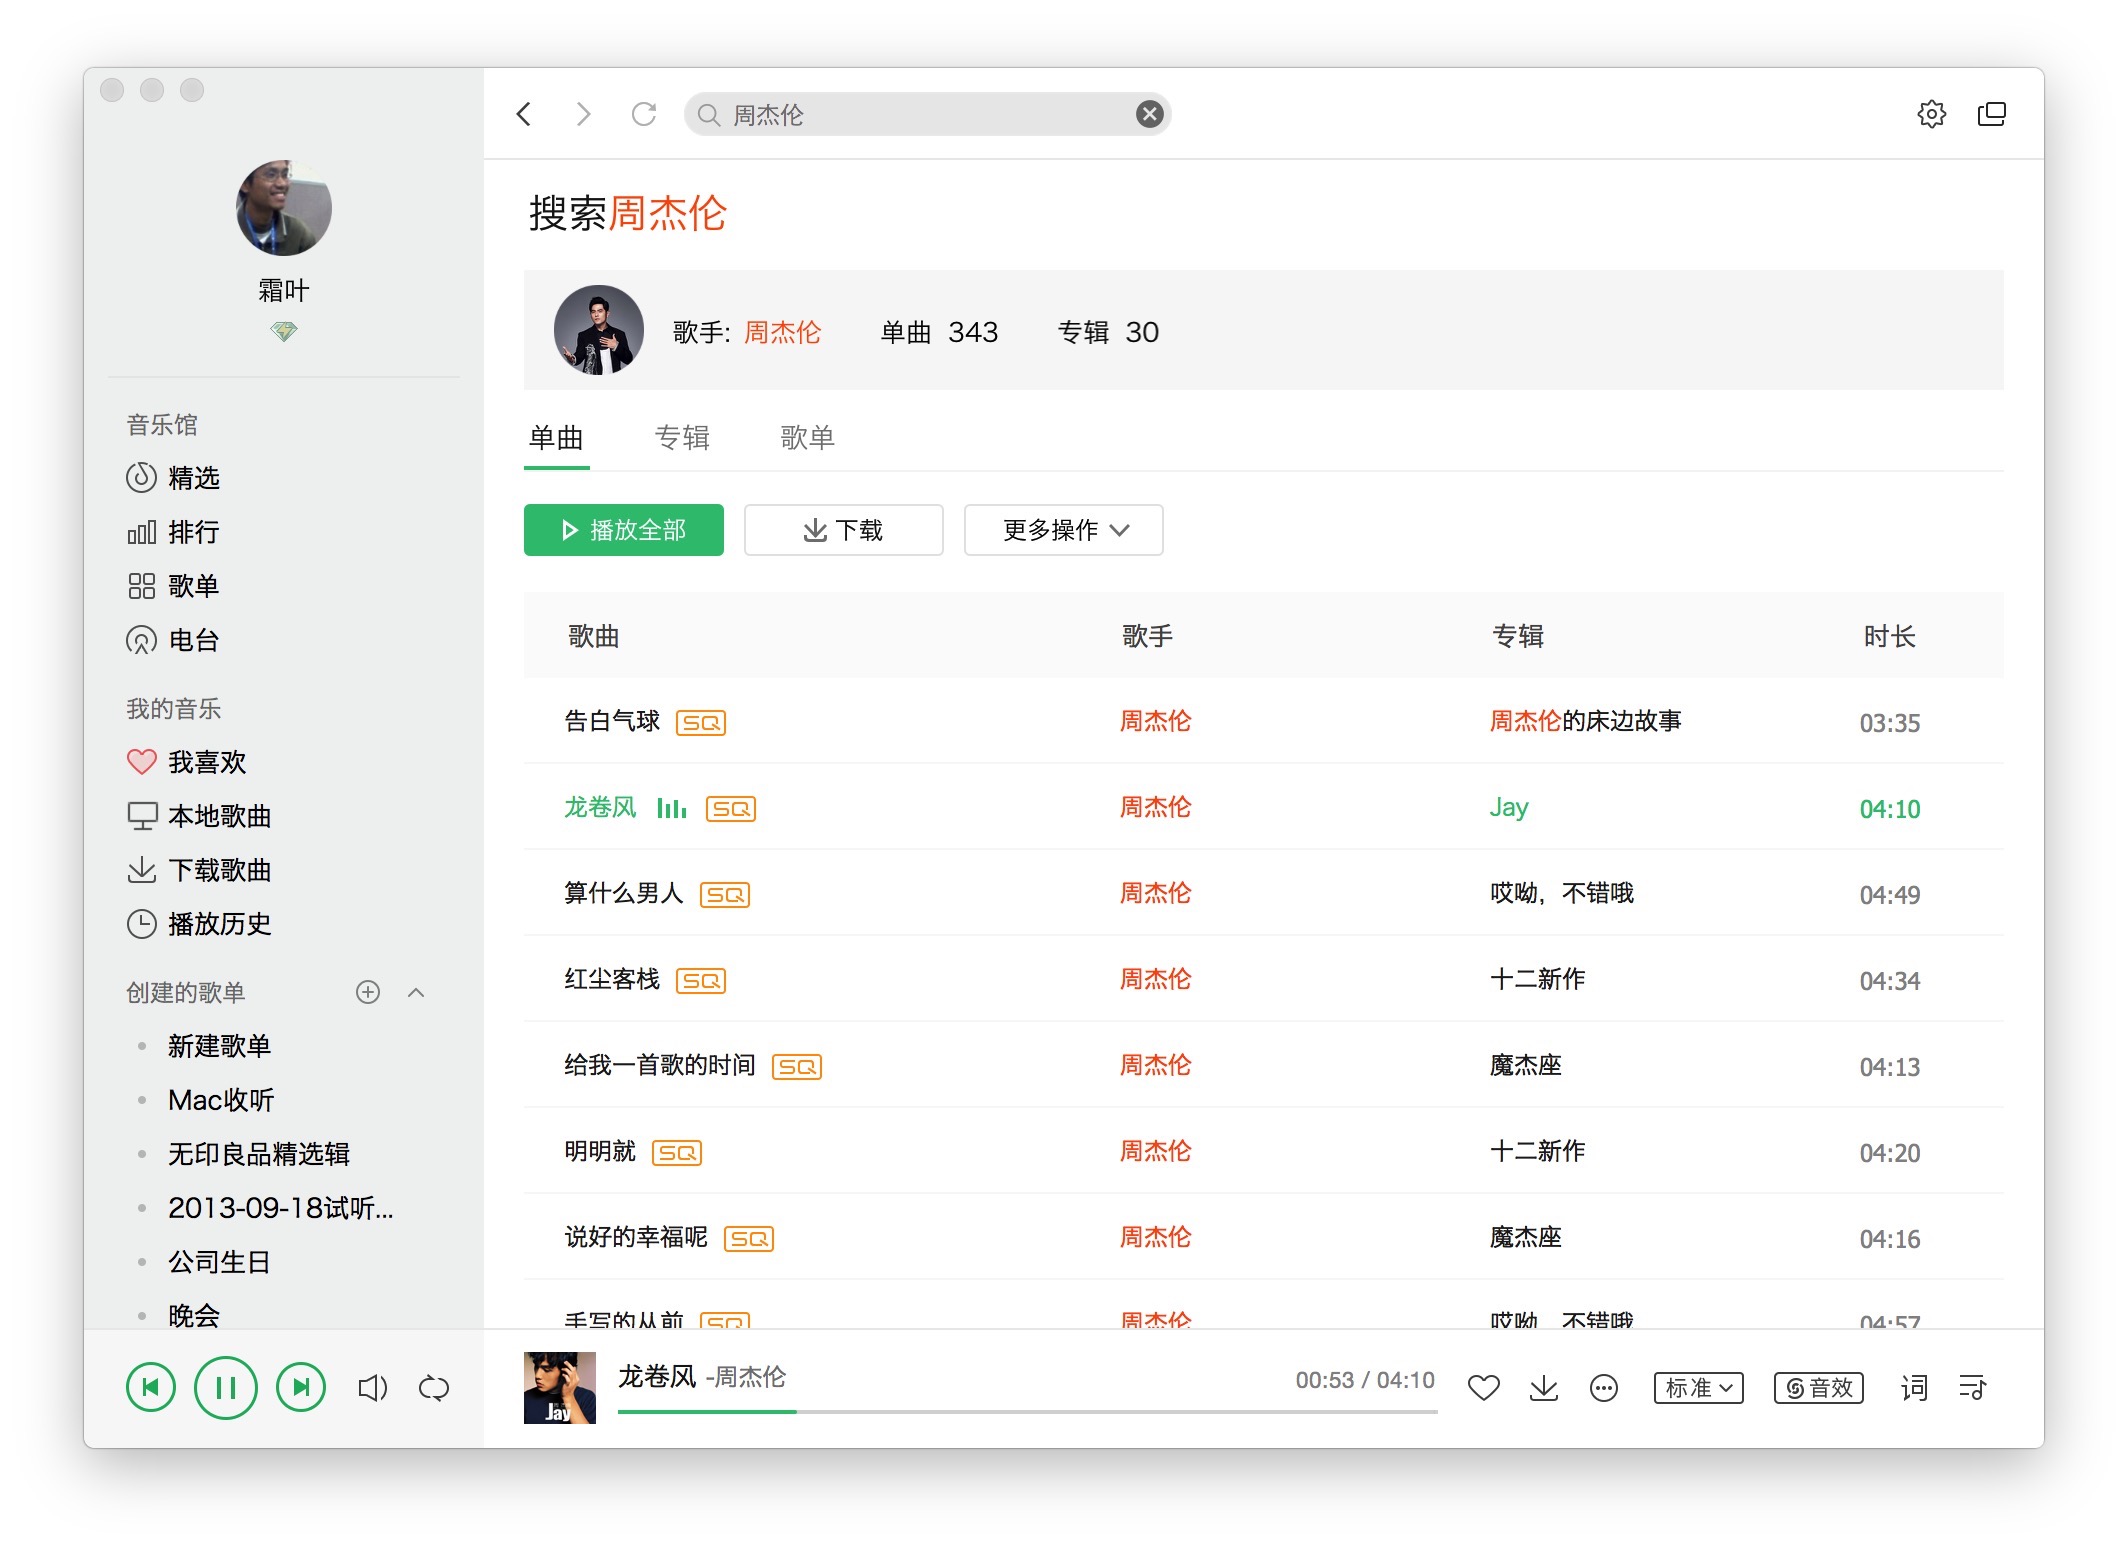This screenshot has width=2128, height=1548.
Task: Switch to the 专辑 tab
Action: tap(682, 438)
